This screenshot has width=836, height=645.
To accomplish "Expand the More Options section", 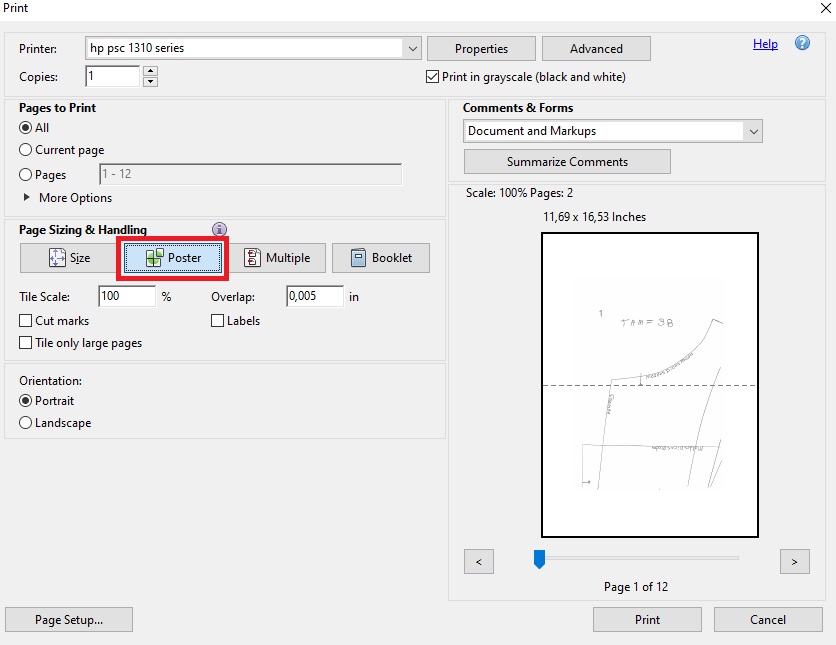I will [x=28, y=198].
